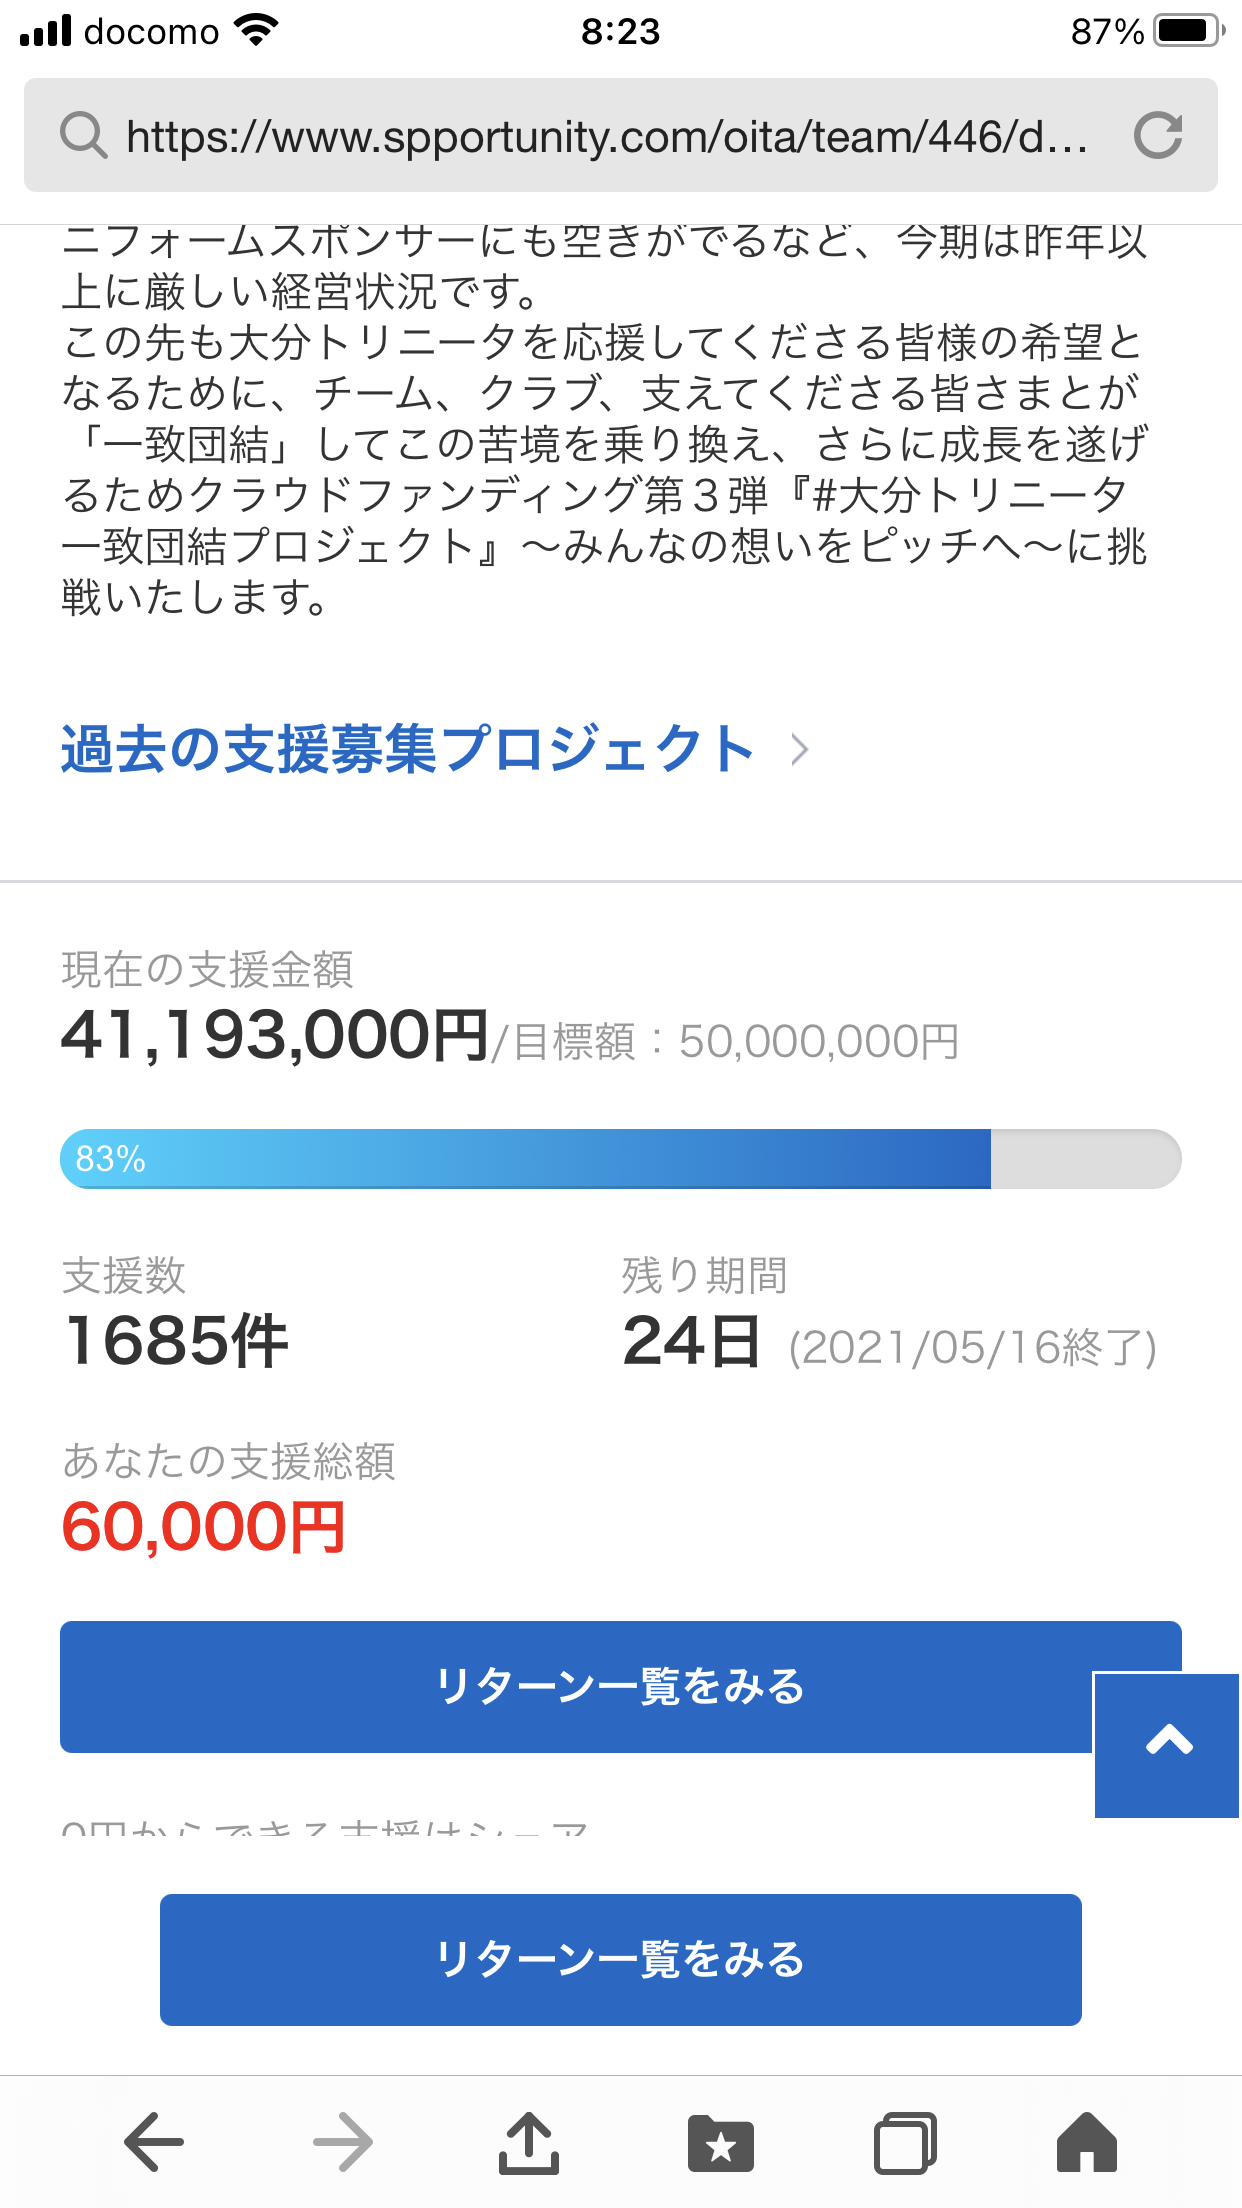Go to browser home icon

[x=1087, y=2142]
